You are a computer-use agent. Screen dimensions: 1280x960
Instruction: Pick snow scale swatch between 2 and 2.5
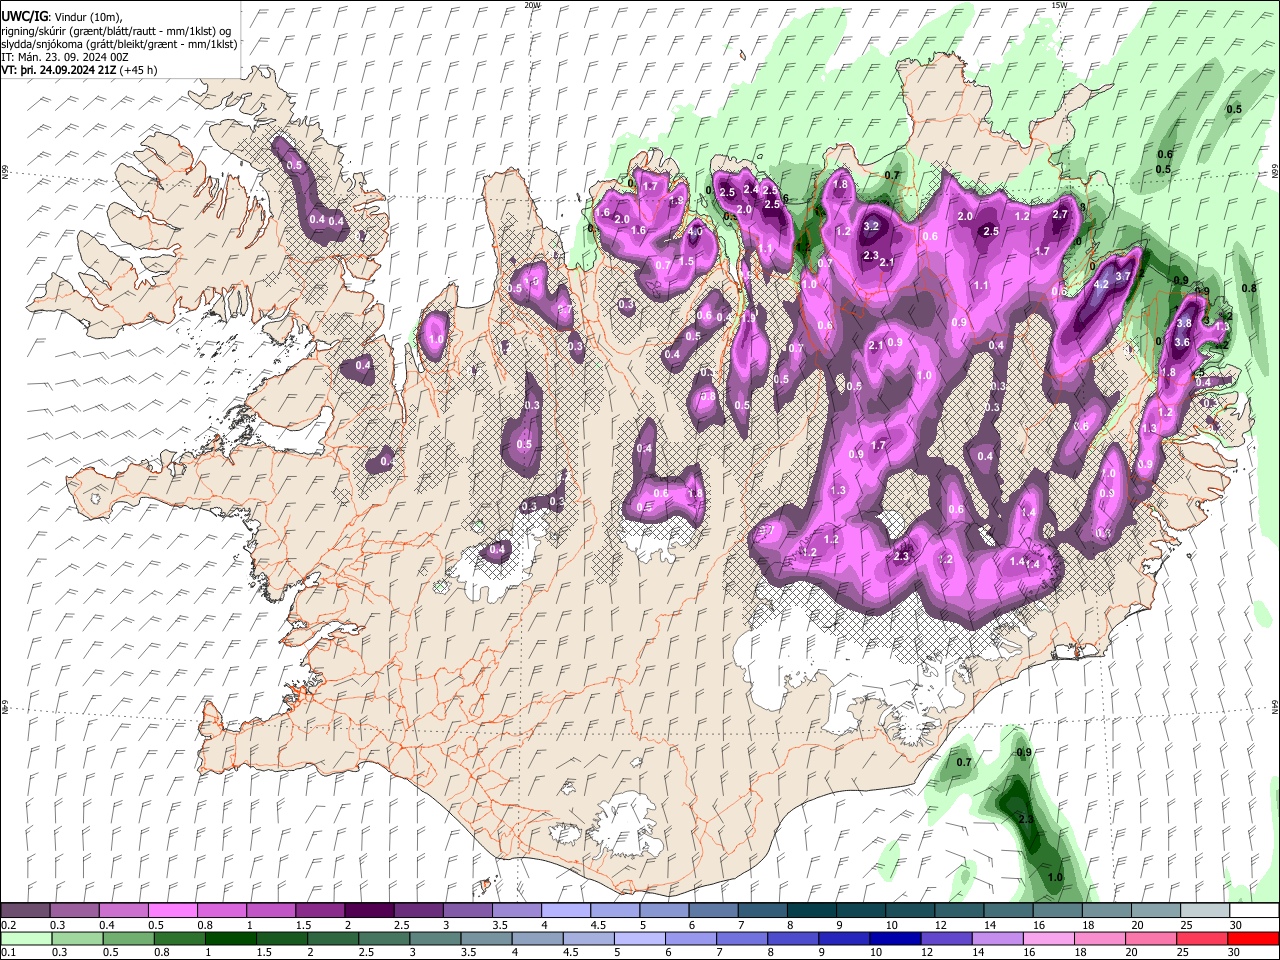coord(369,911)
